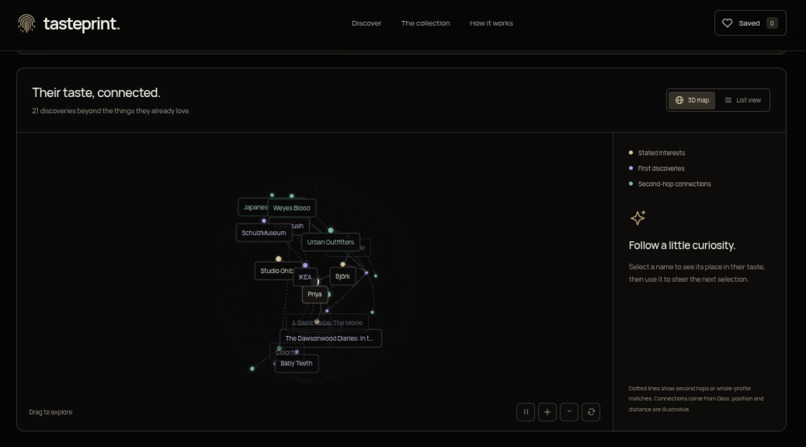The height and width of the screenshot is (447, 806).
Task: Pause the map rotation
Action: pyautogui.click(x=525, y=412)
